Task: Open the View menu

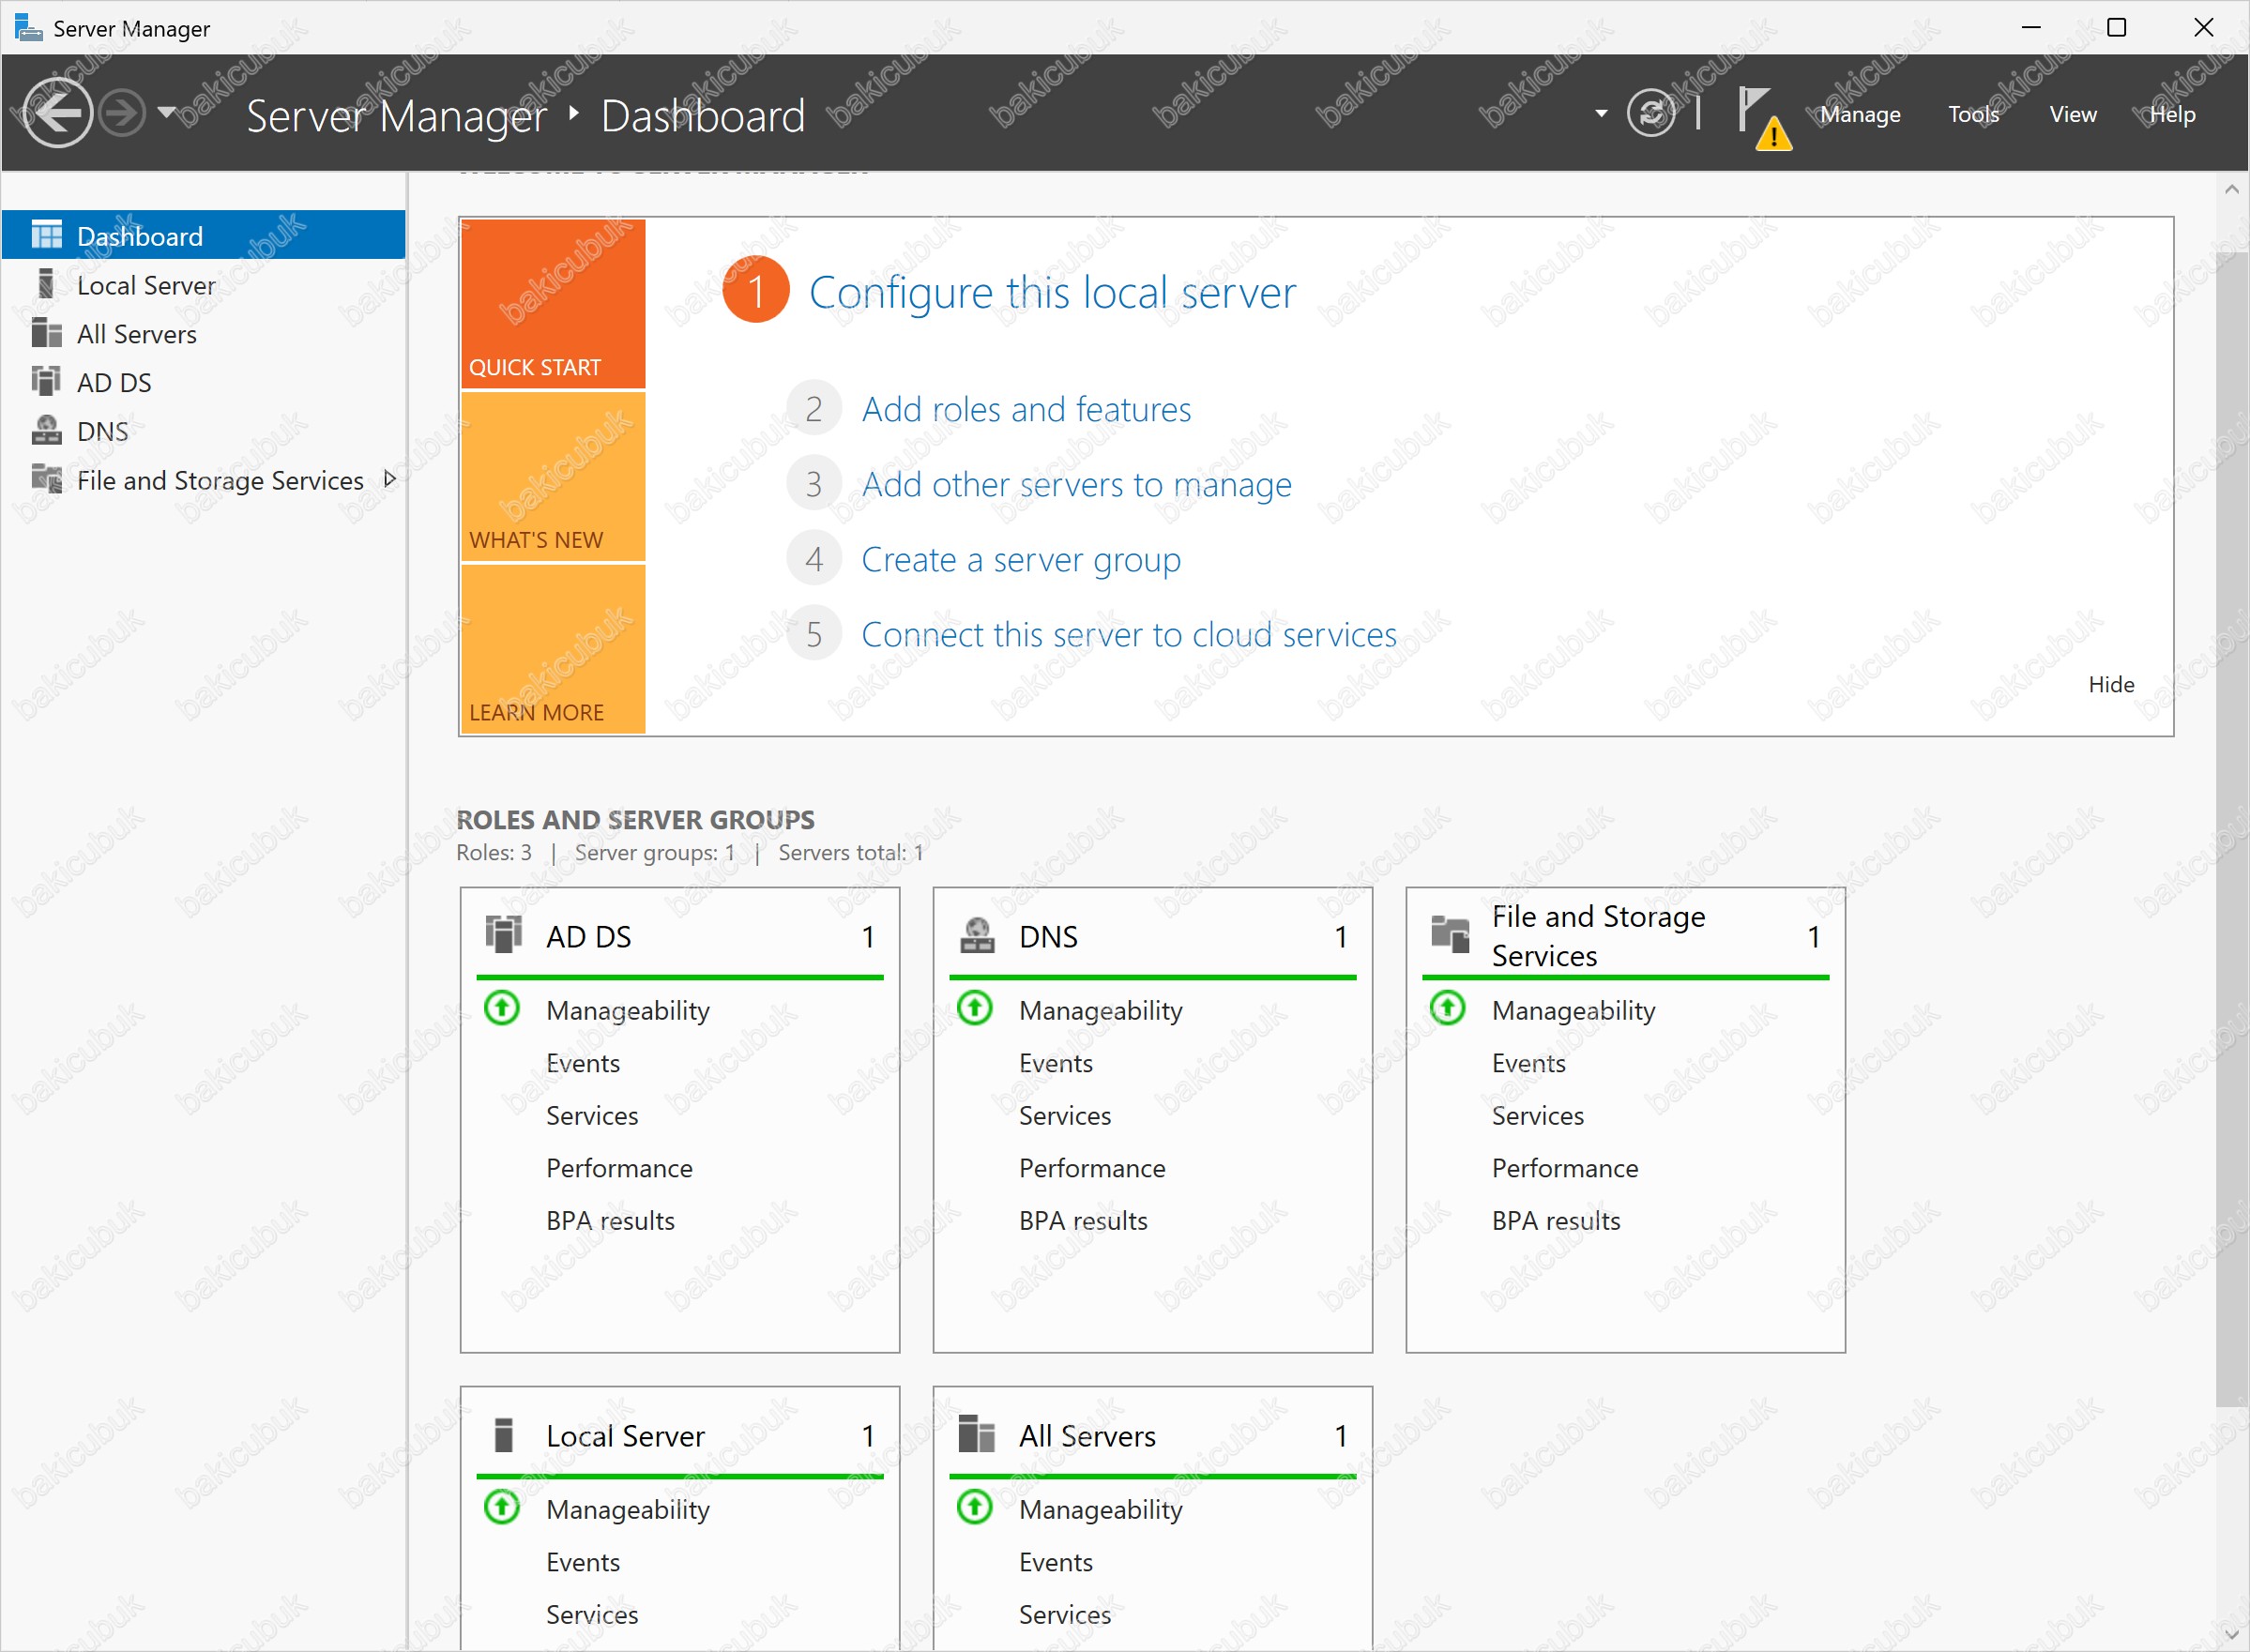Action: [x=2072, y=114]
